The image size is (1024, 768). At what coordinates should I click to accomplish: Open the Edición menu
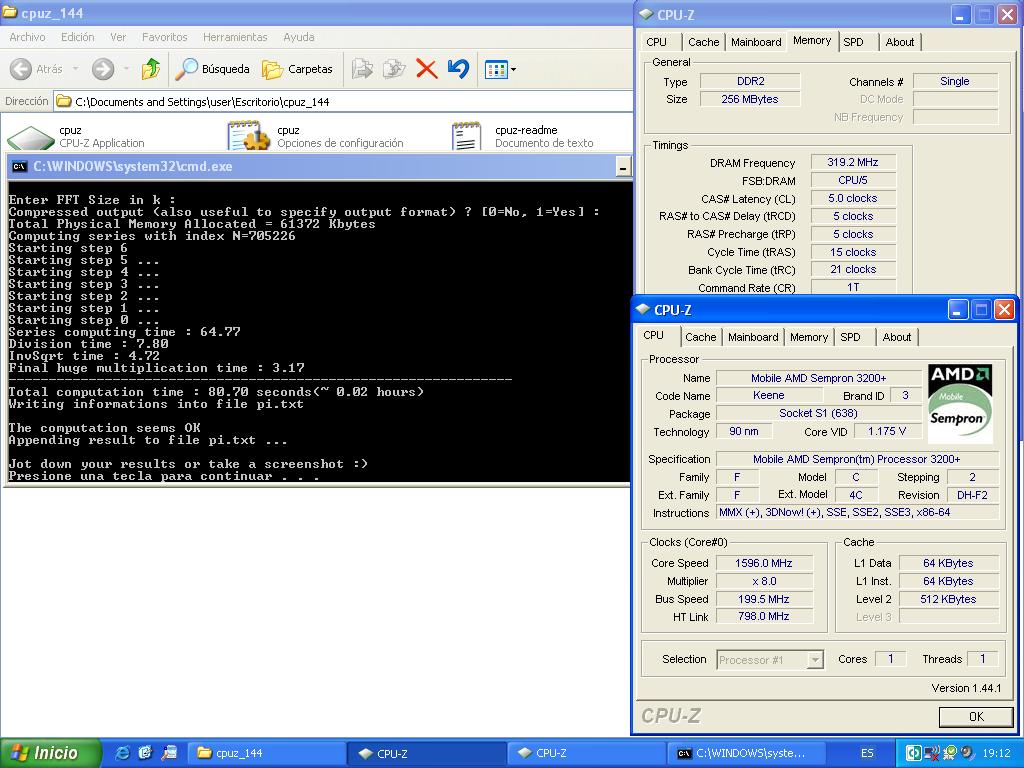coord(78,37)
